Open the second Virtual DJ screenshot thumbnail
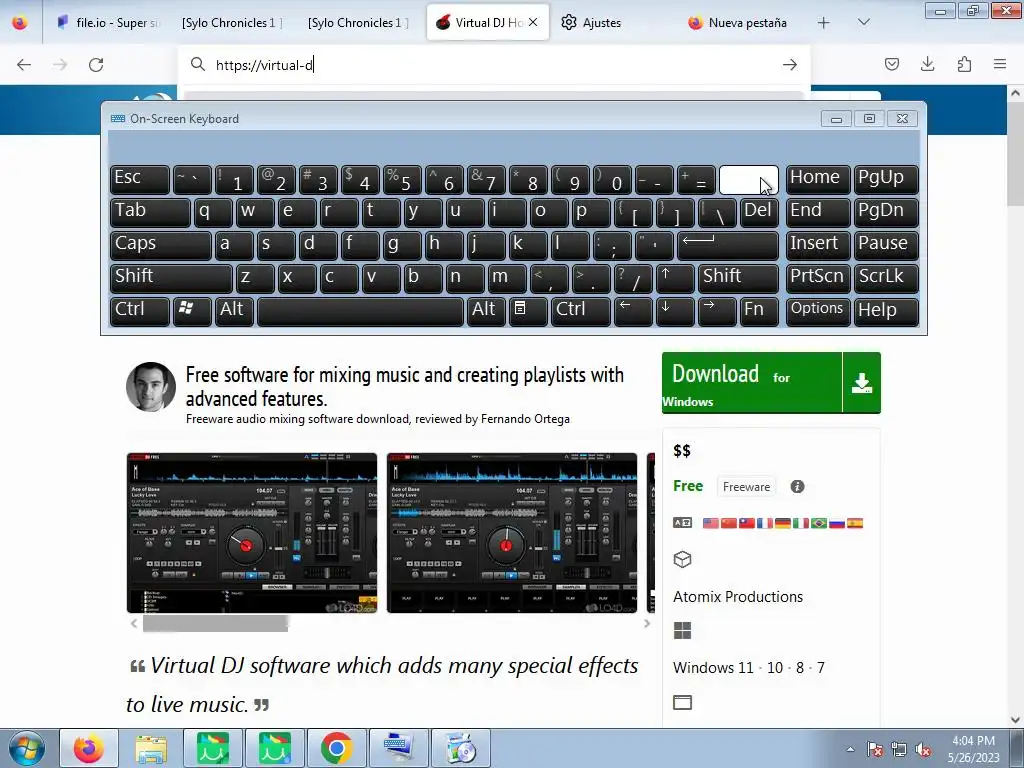 click(x=511, y=533)
